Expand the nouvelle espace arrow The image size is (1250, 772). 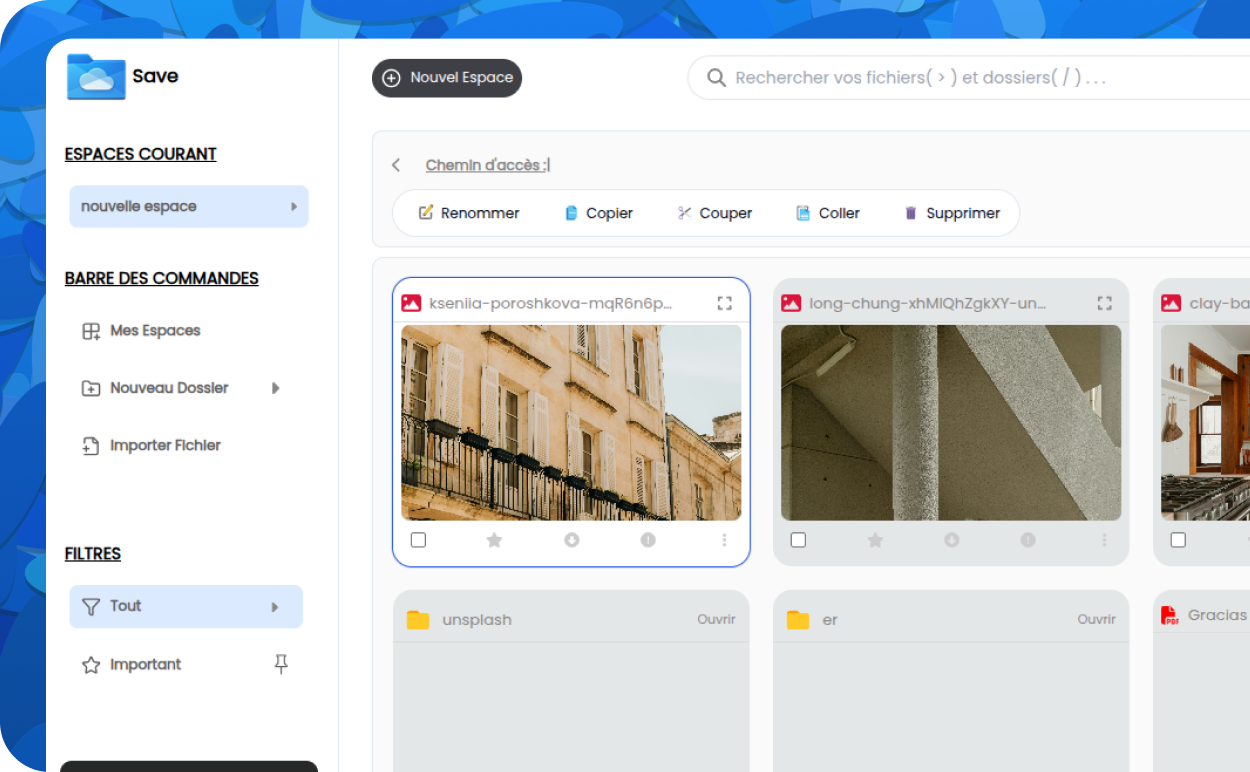pos(294,207)
